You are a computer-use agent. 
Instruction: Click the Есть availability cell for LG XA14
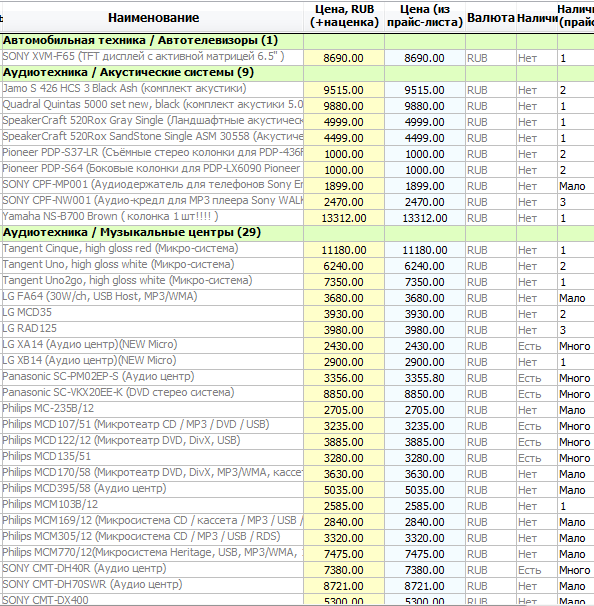(x=536, y=346)
